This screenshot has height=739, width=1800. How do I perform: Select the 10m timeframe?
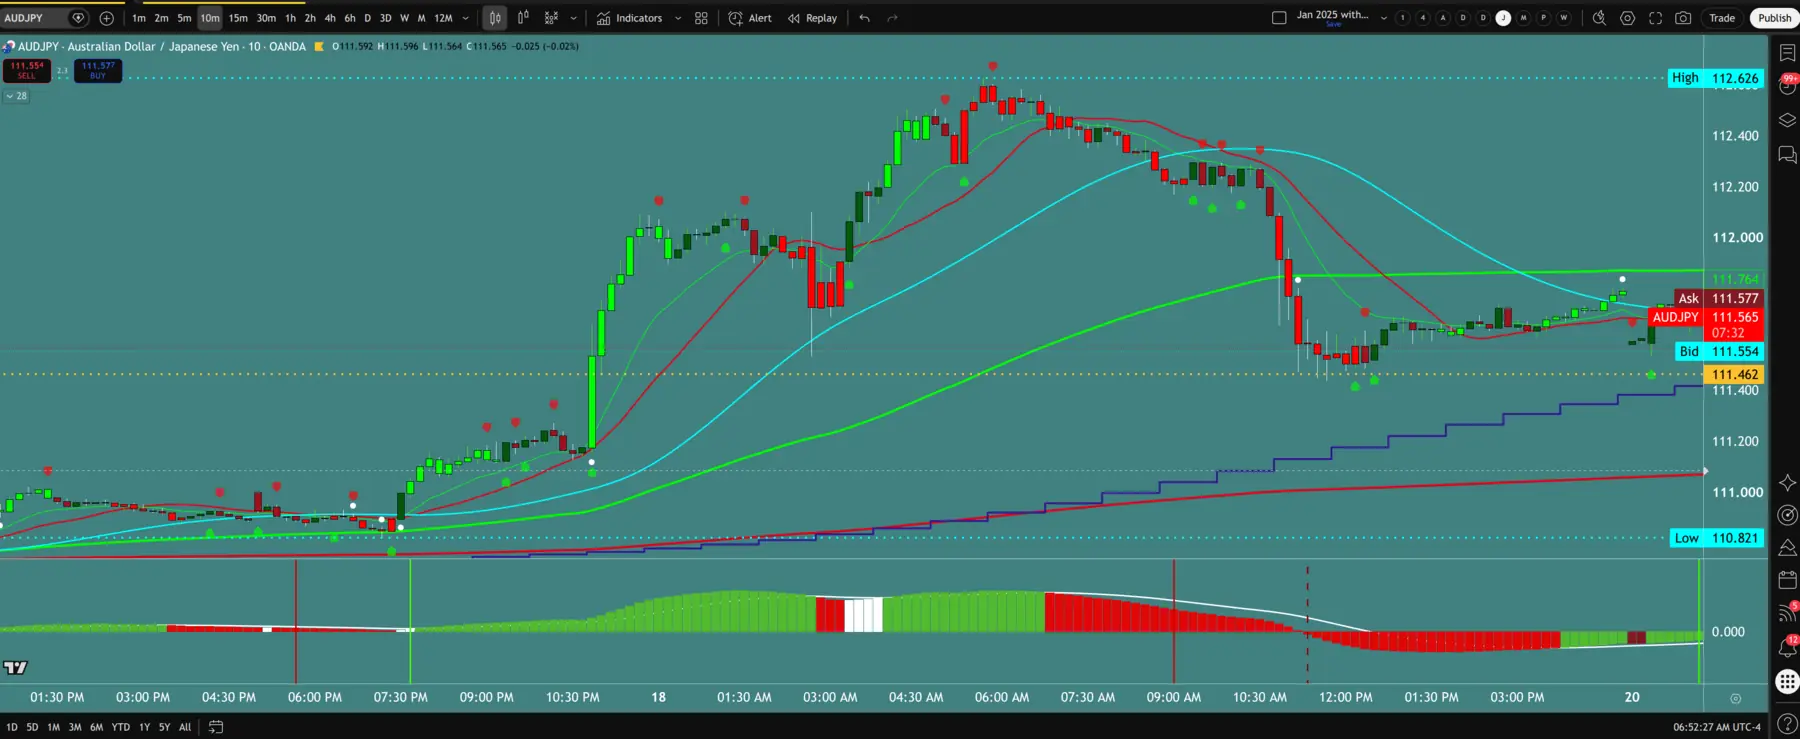[209, 18]
